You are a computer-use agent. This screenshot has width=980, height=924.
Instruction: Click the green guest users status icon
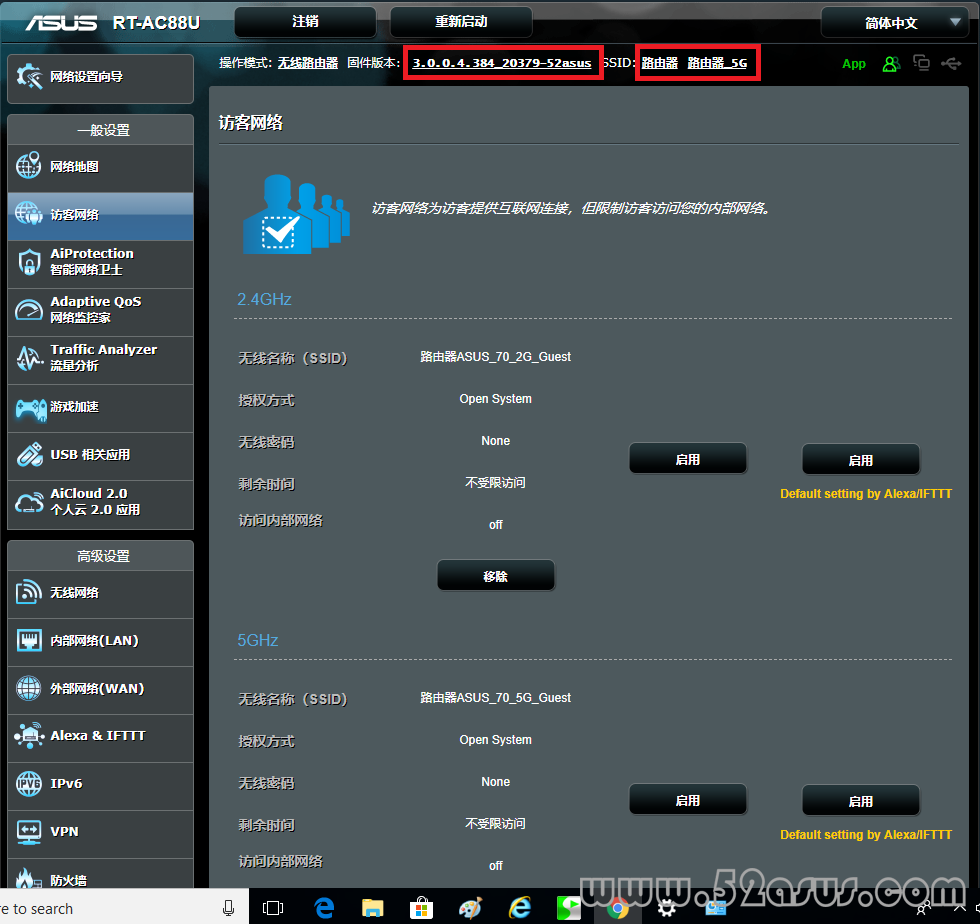point(891,64)
